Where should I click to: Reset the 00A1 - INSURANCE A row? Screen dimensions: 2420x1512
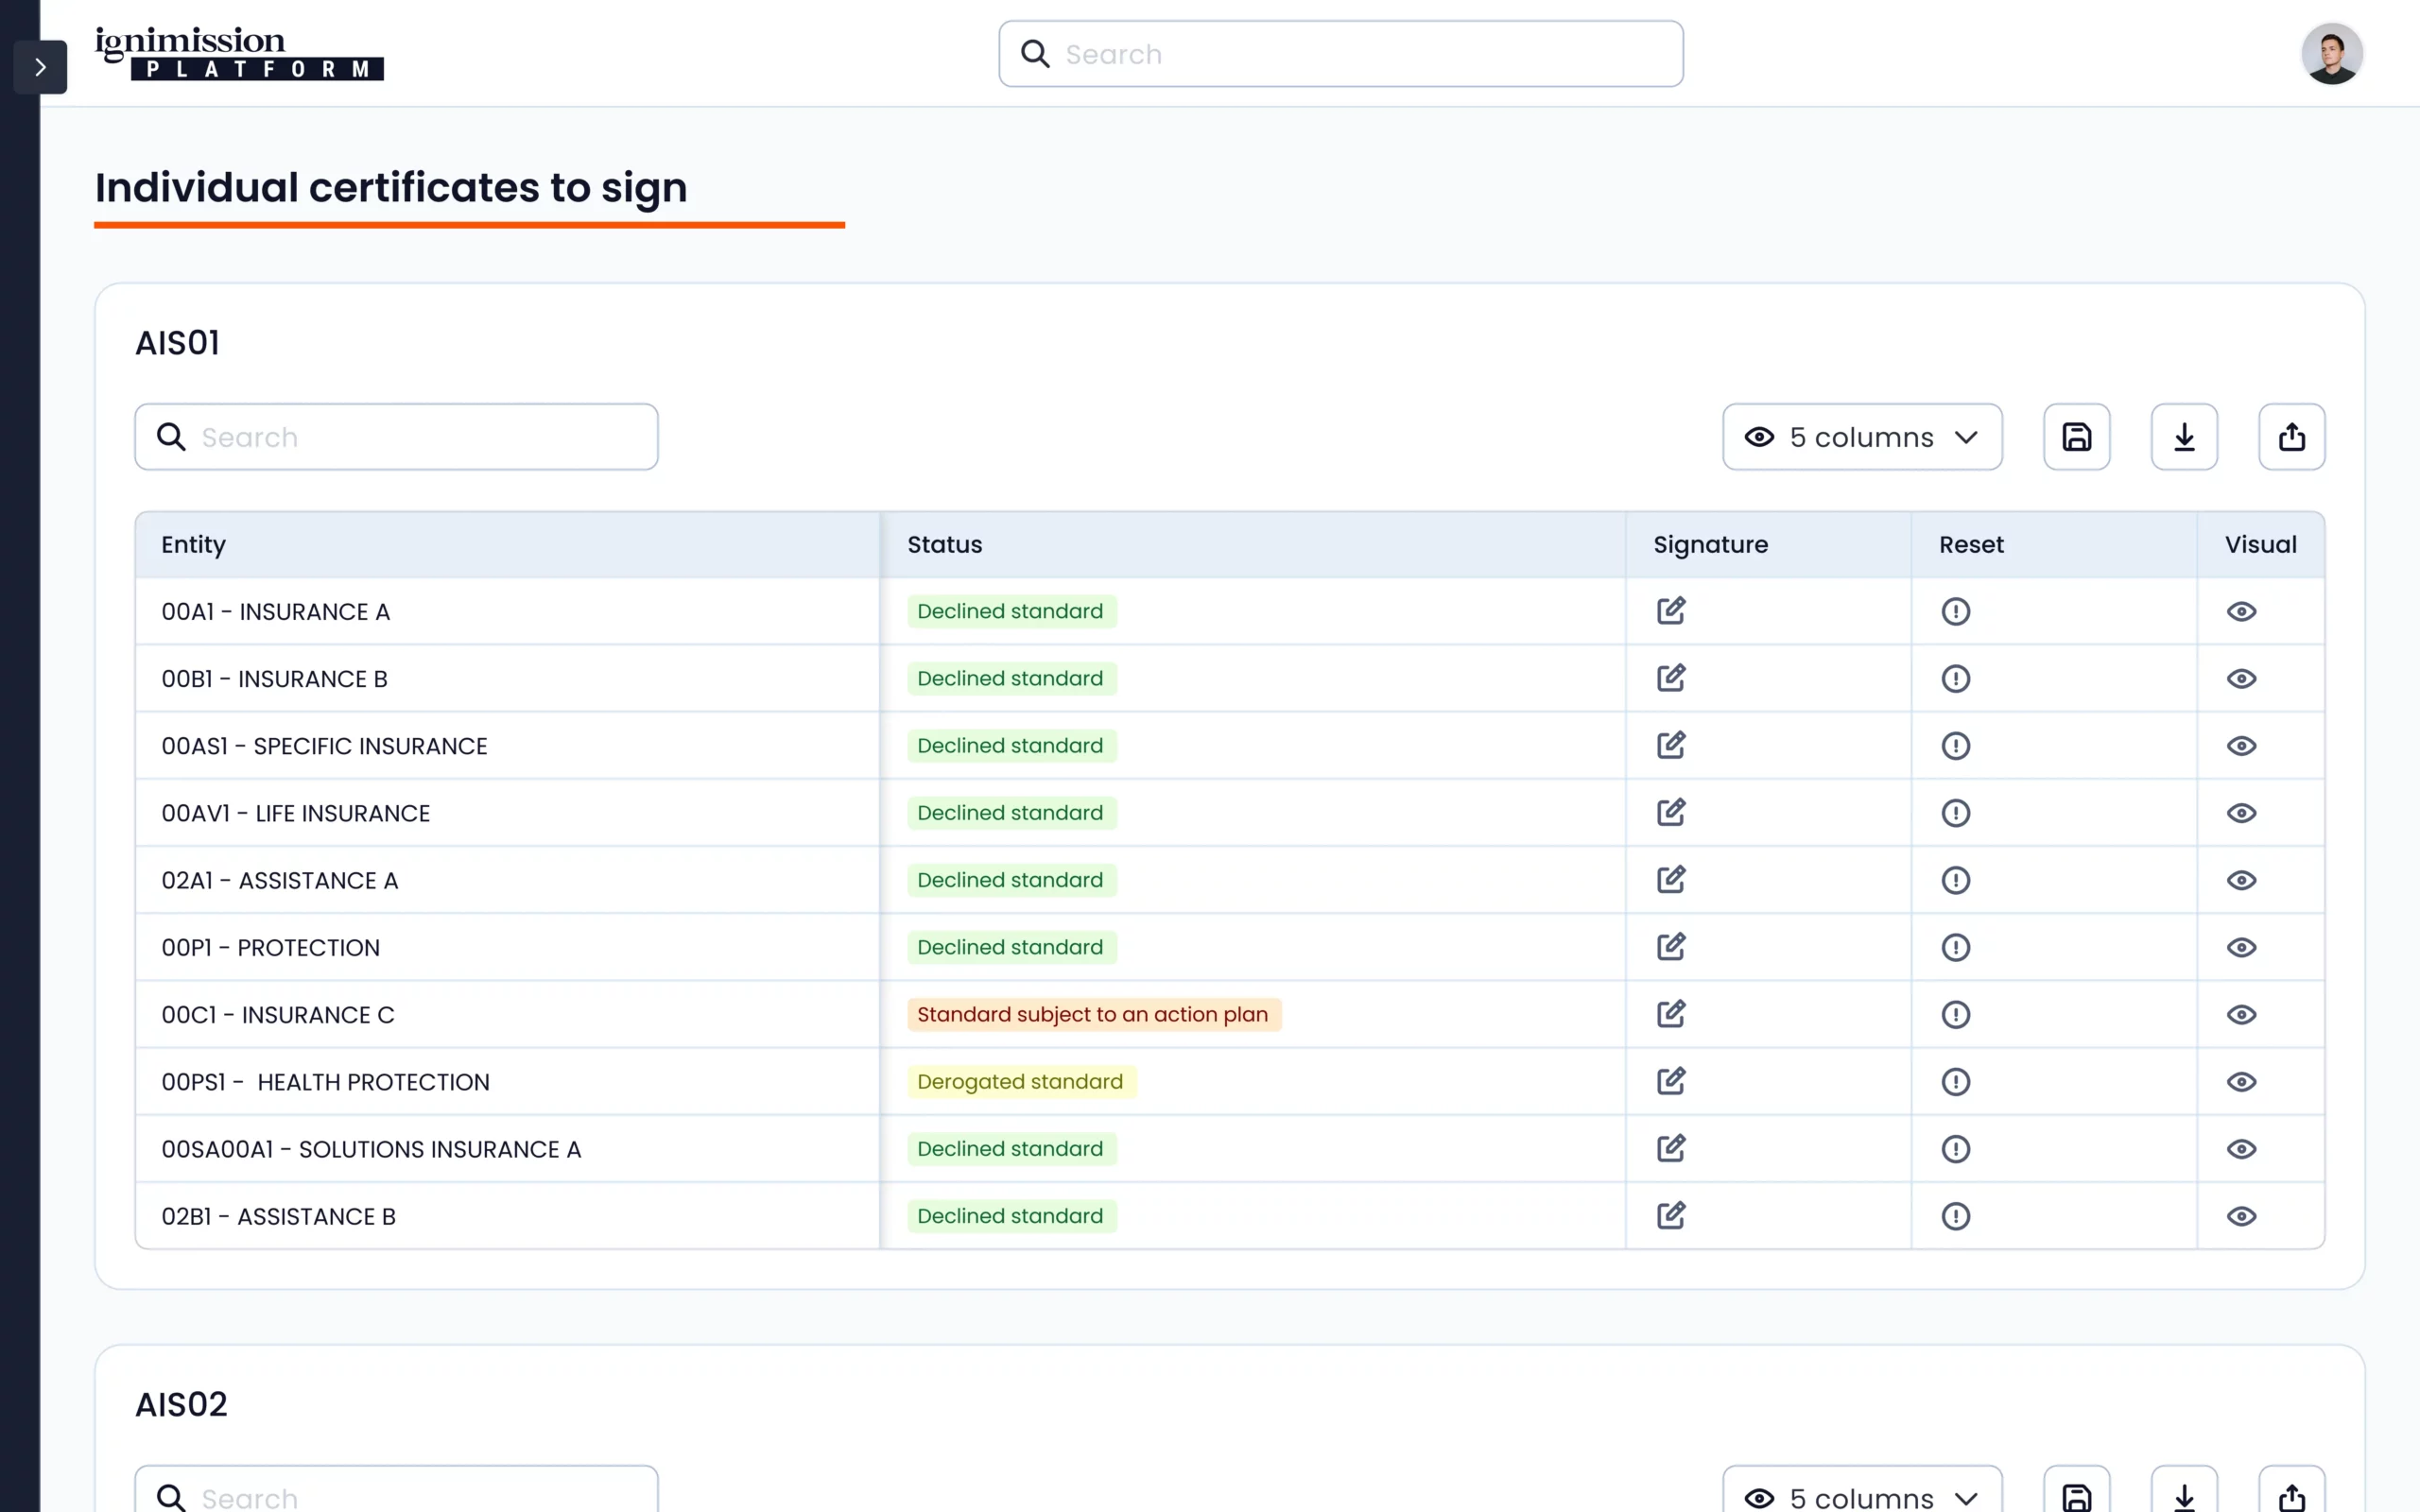click(x=1955, y=611)
